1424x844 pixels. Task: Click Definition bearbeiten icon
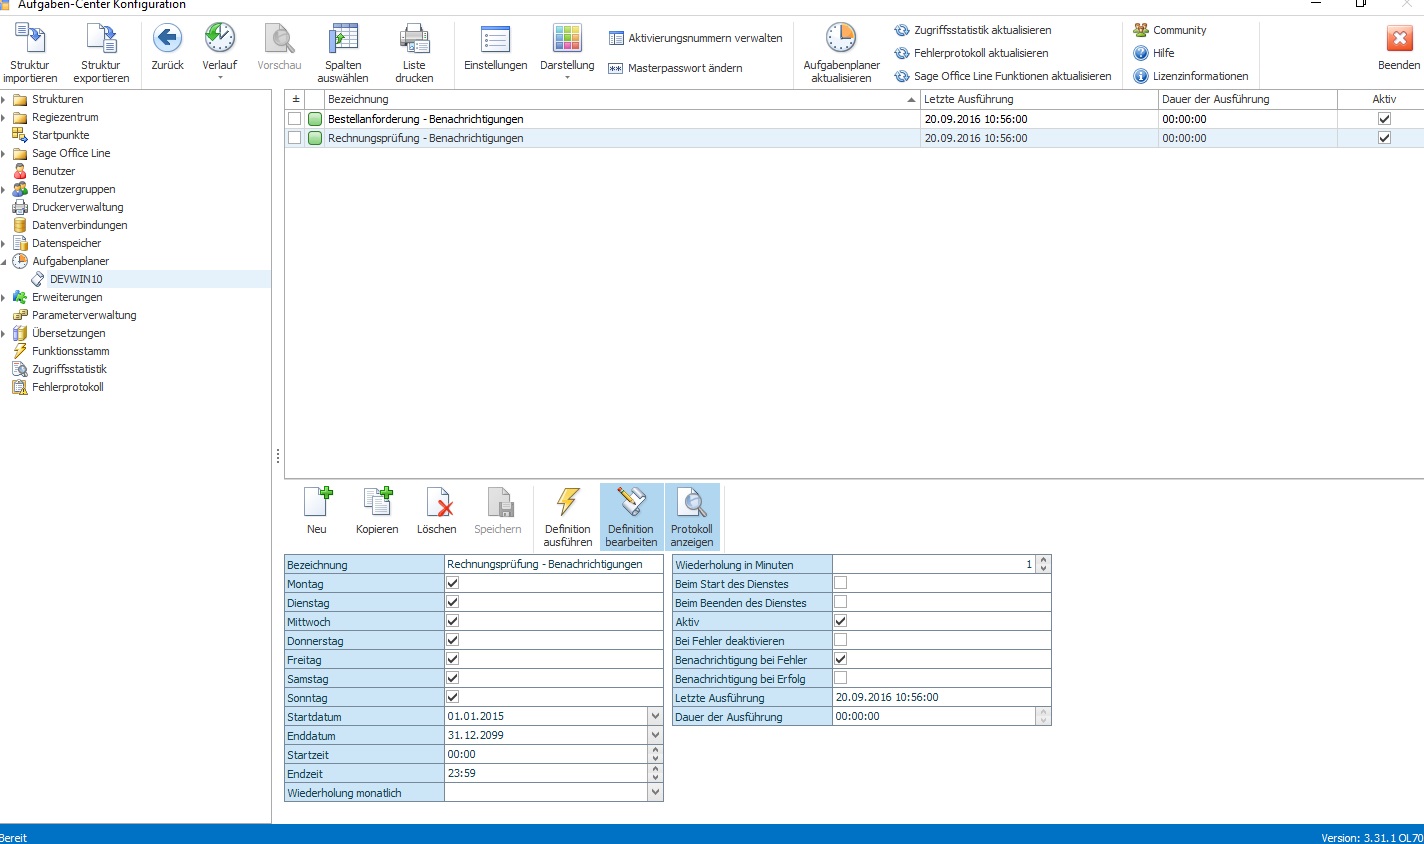coord(631,502)
